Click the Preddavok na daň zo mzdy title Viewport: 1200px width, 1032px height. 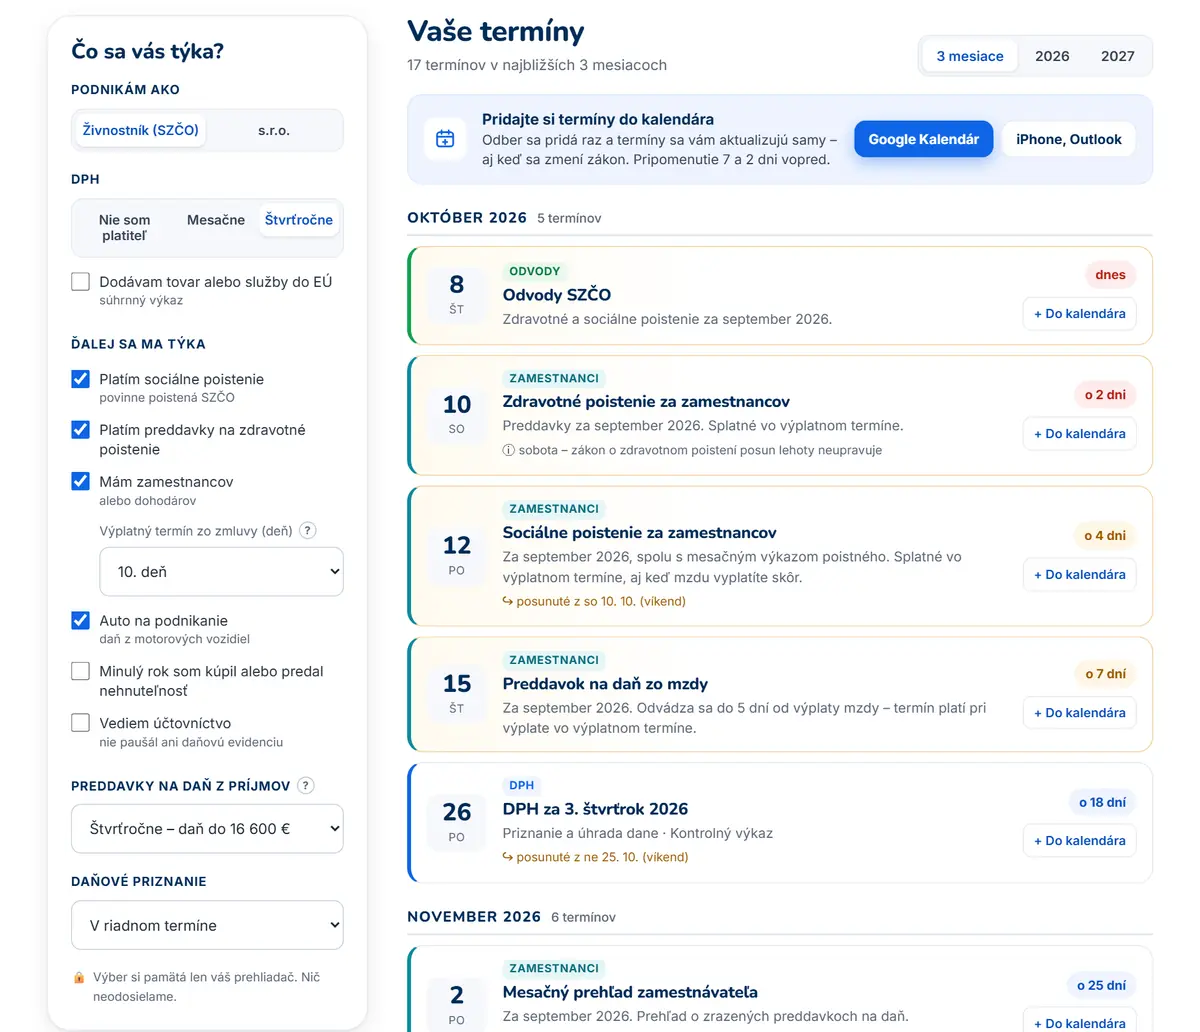(x=605, y=684)
